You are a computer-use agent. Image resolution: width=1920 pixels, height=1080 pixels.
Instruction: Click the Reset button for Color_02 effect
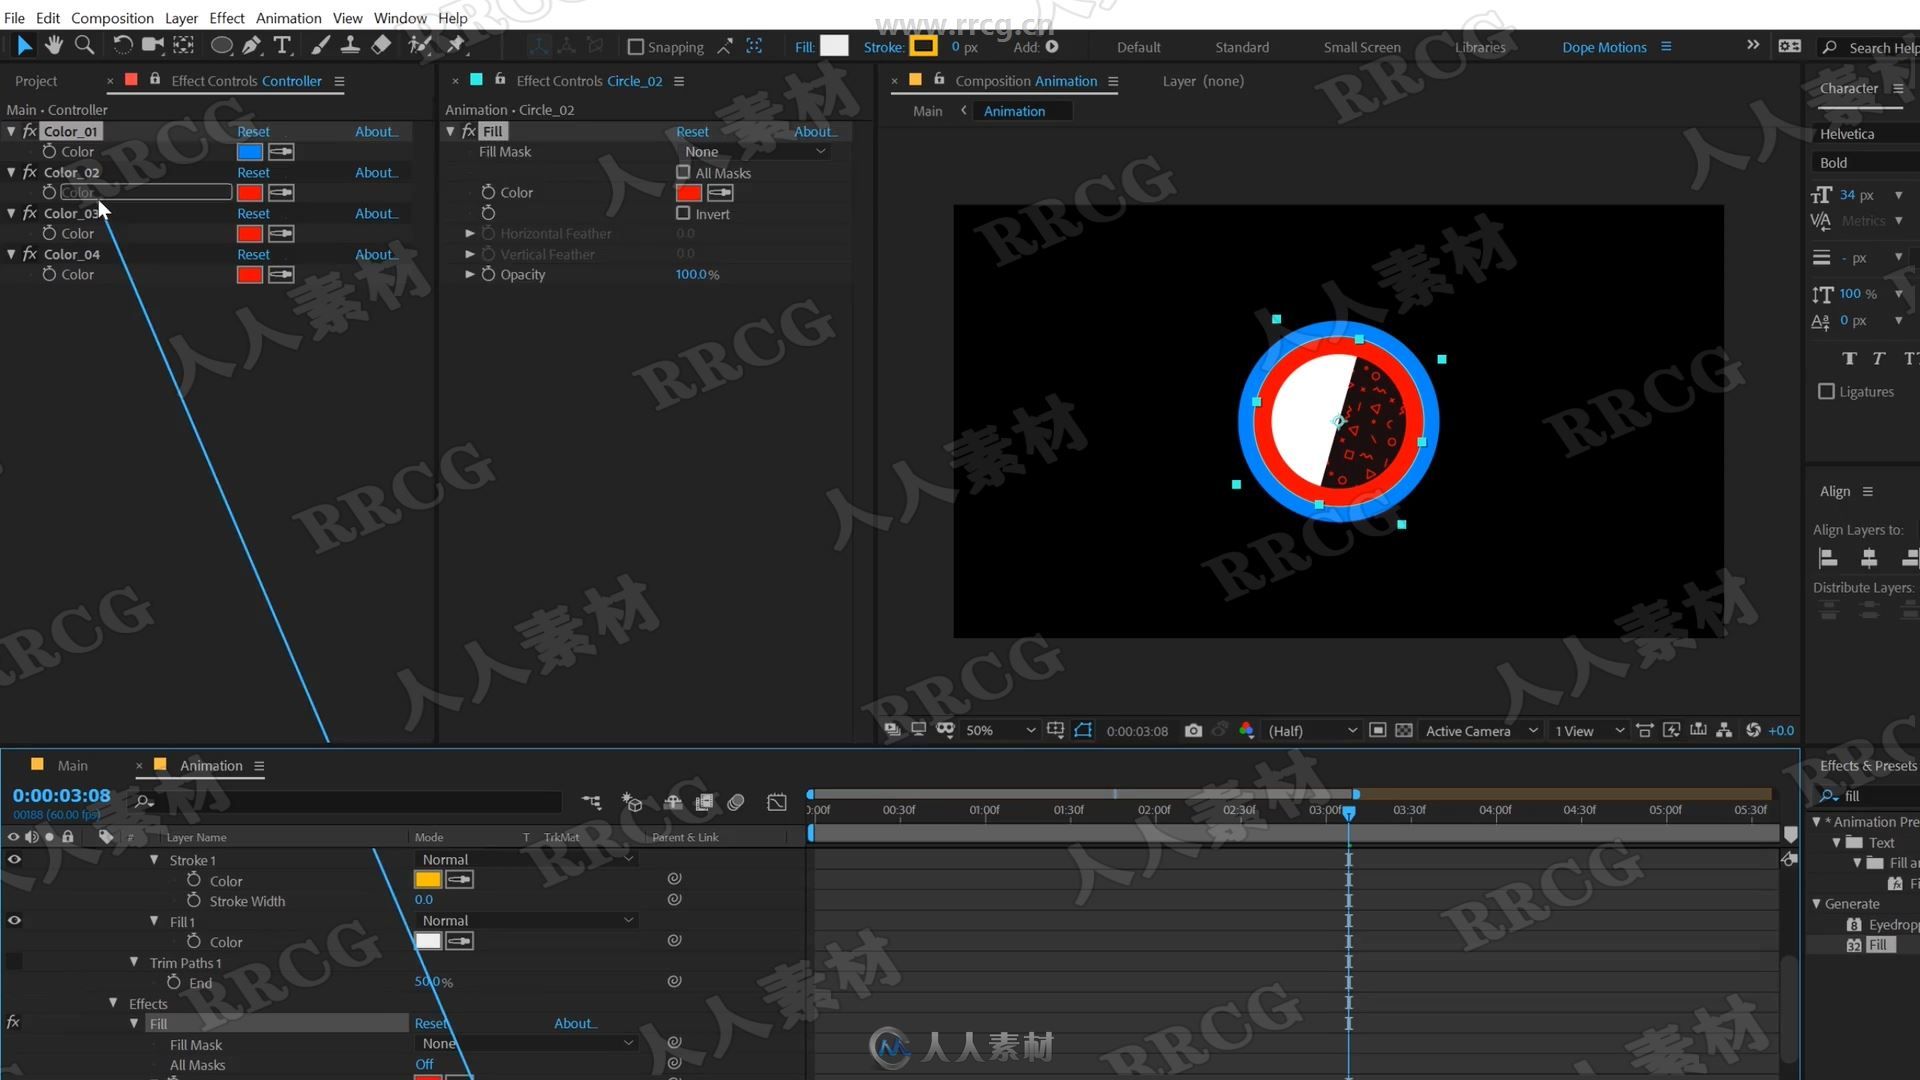click(x=253, y=171)
